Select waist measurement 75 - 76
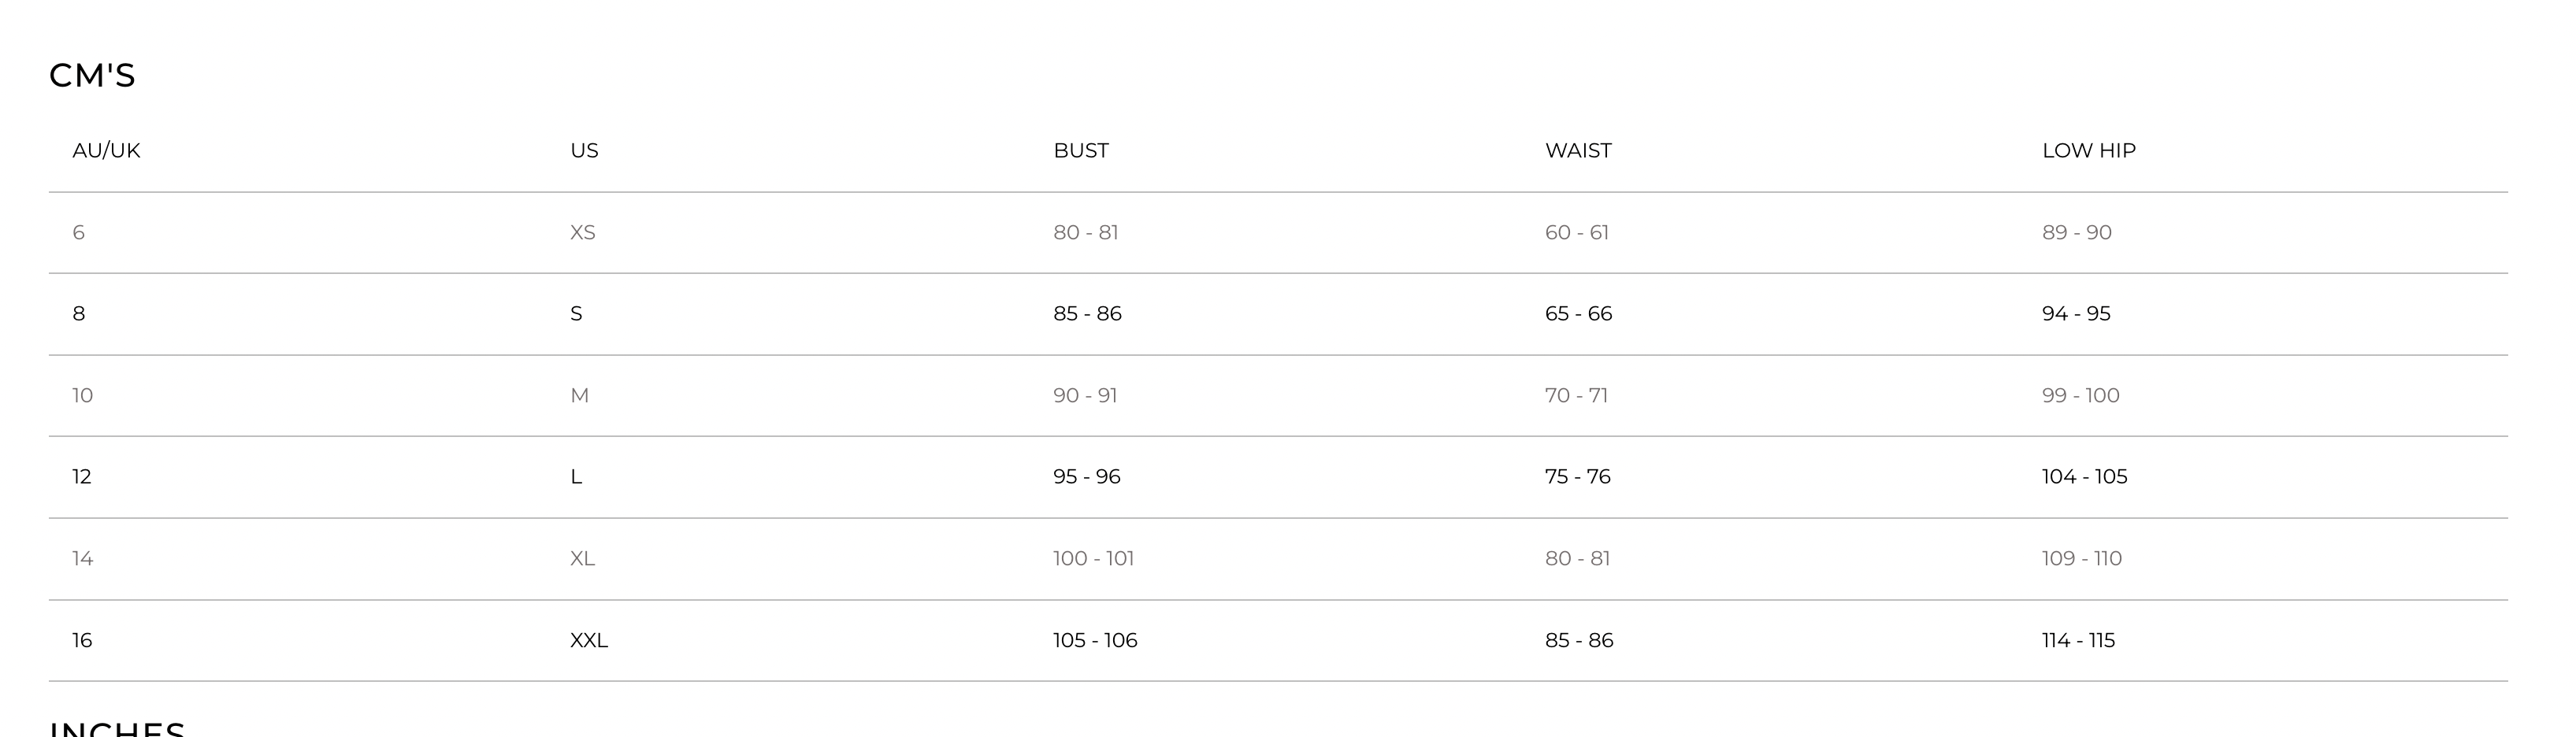This screenshot has width=2576, height=737. pos(1578,477)
